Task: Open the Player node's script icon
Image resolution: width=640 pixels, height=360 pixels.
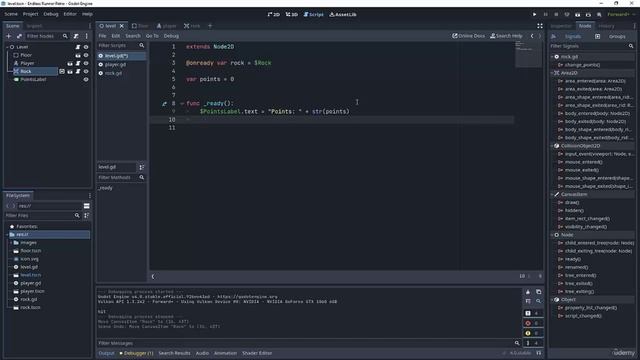Action: [x=78, y=63]
